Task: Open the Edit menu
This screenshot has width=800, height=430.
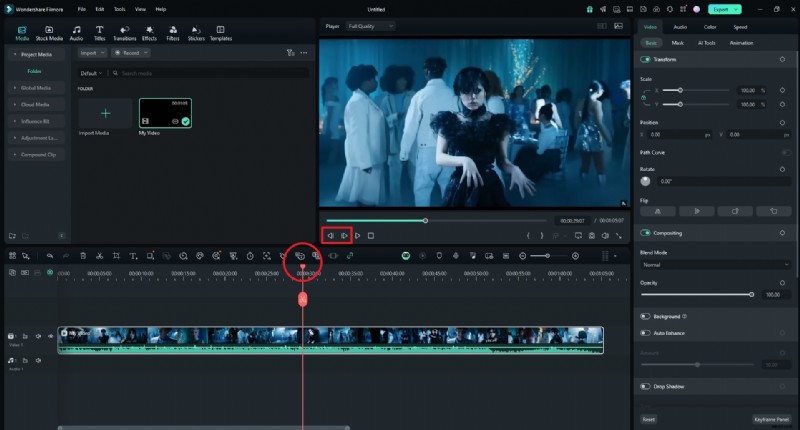Action: [x=99, y=9]
